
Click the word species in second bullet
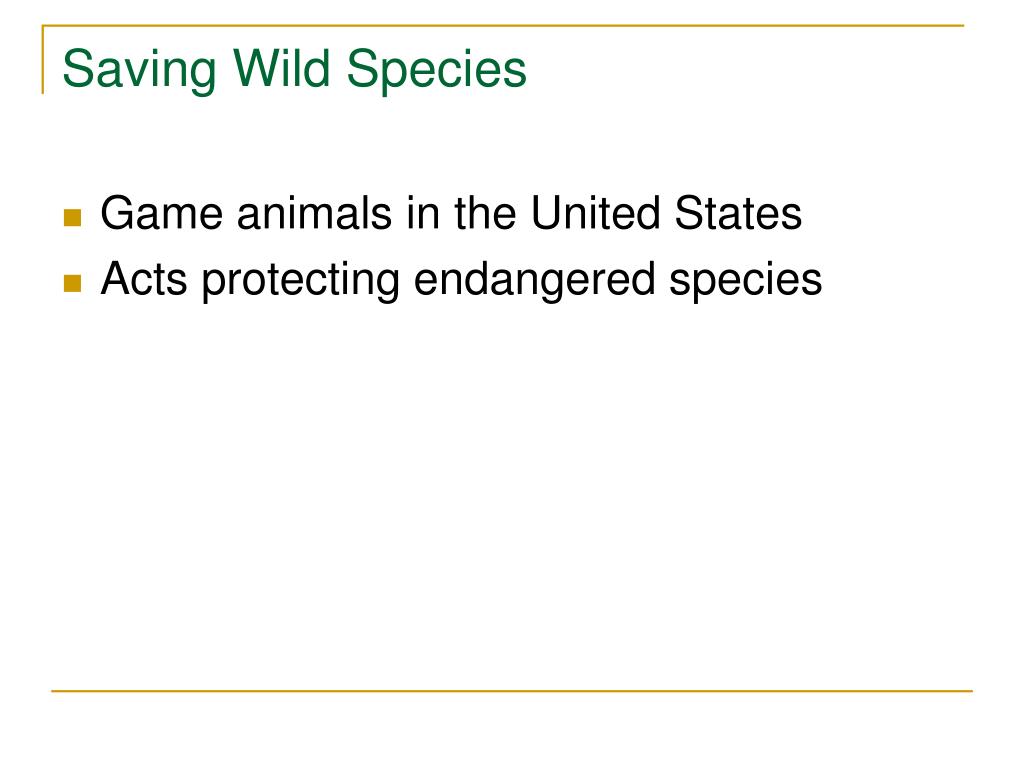click(x=746, y=281)
